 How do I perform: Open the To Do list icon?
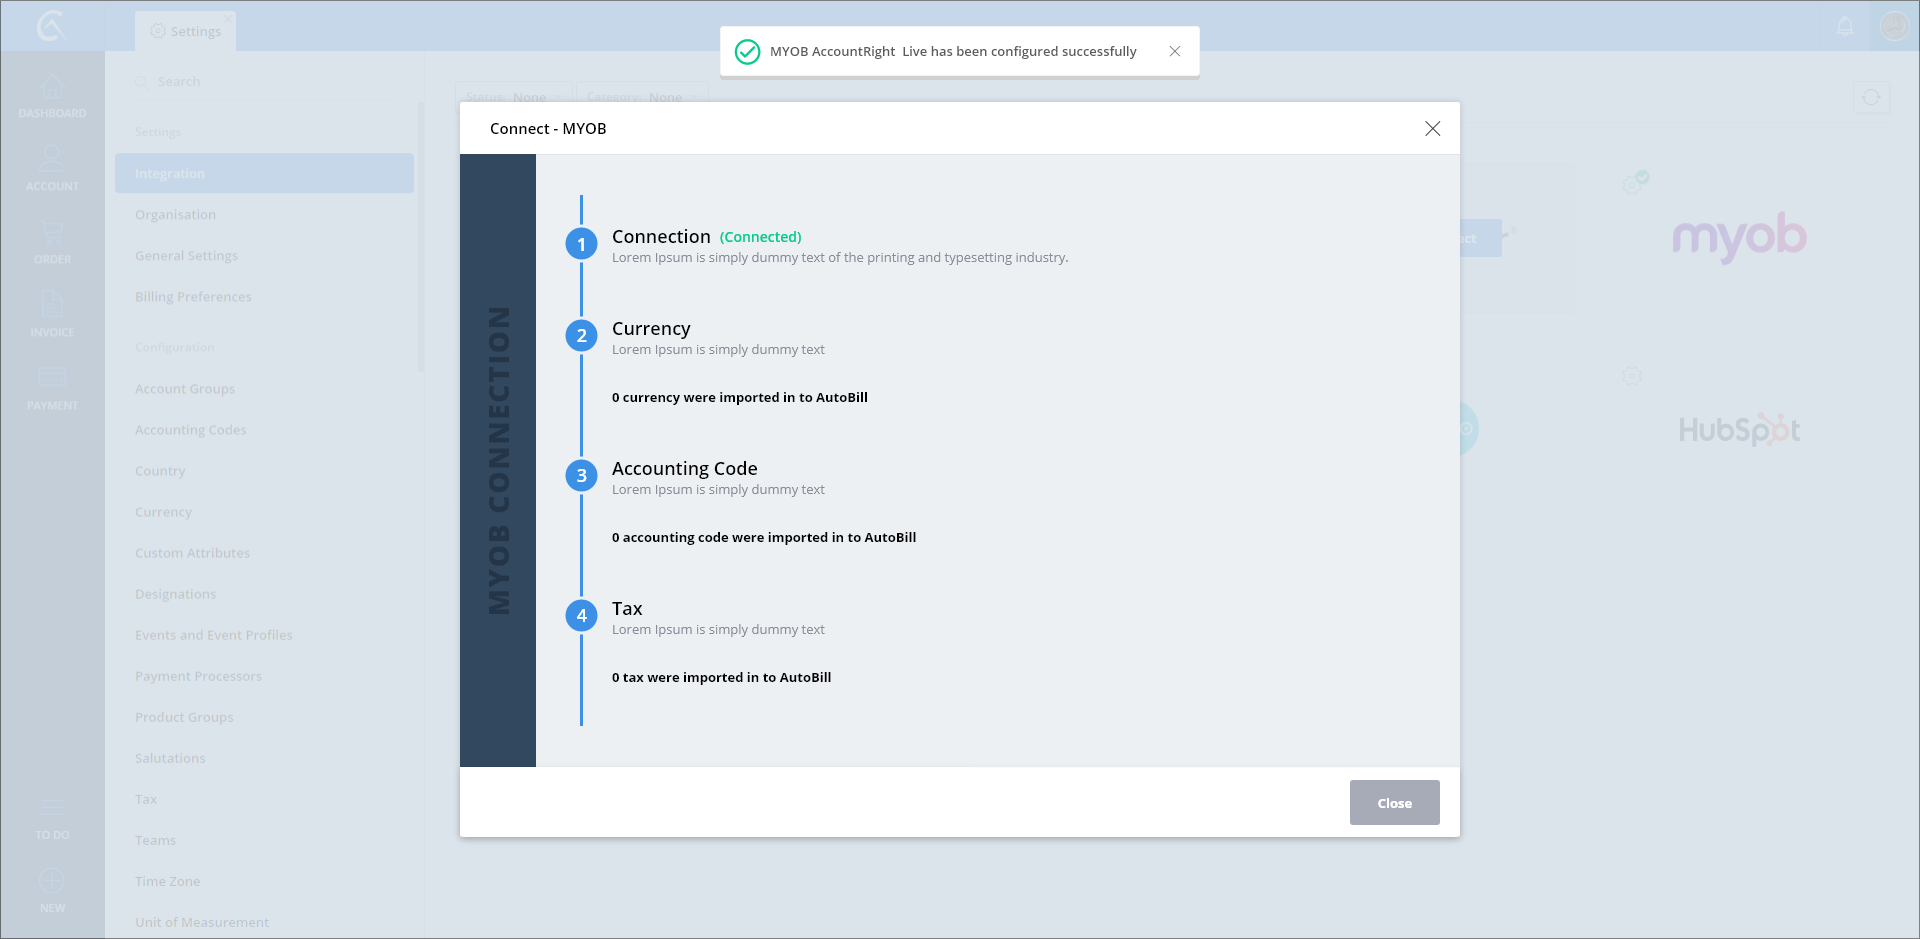point(52,809)
